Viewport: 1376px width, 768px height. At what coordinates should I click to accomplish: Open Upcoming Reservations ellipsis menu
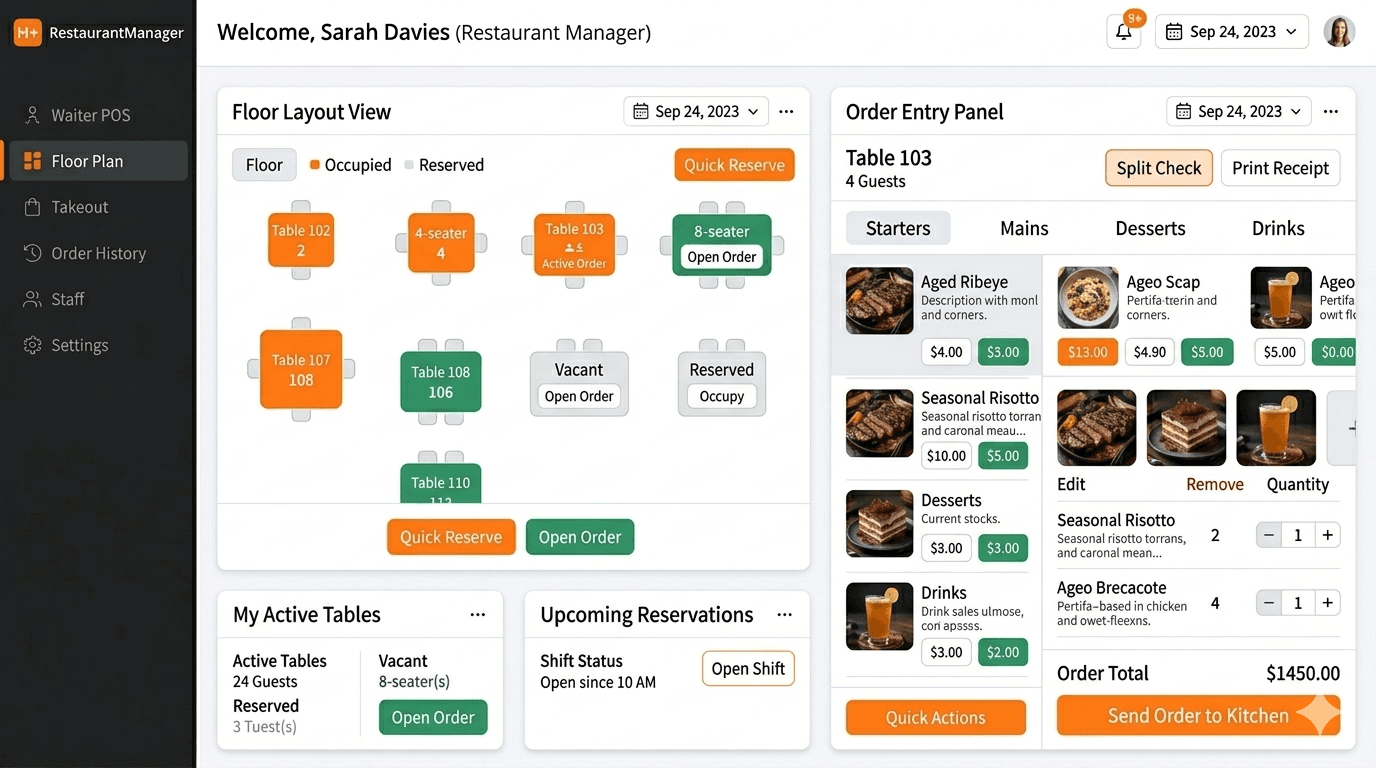point(784,615)
